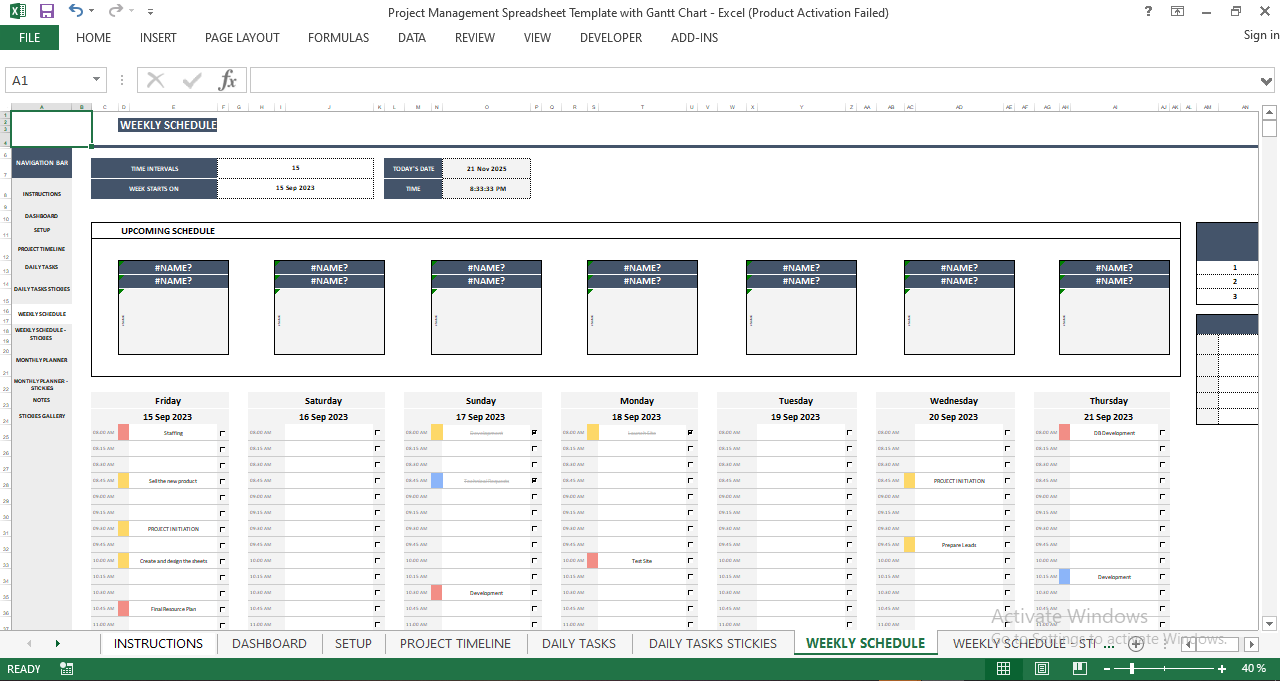Viewport: 1280px width, 681px height.
Task: Switch to the DASHBOARD sheet tab
Action: pyautogui.click(x=269, y=643)
